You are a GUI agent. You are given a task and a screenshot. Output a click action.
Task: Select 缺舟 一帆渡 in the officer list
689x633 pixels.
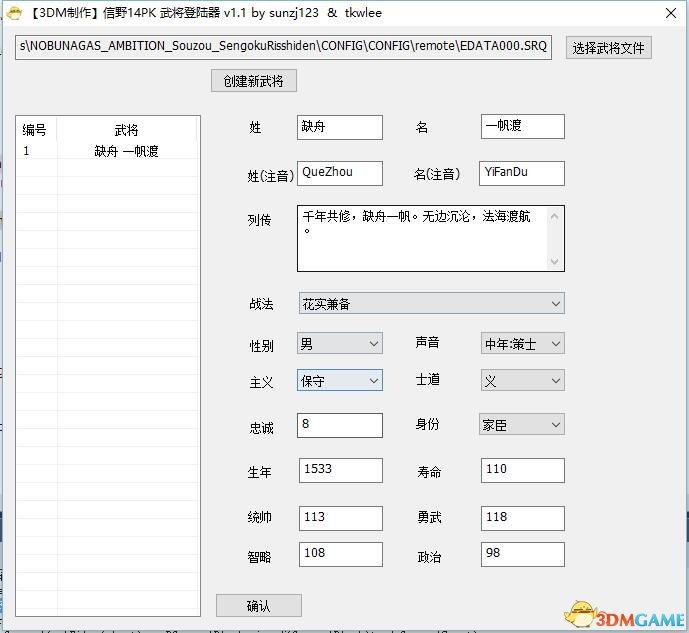[x=107, y=152]
